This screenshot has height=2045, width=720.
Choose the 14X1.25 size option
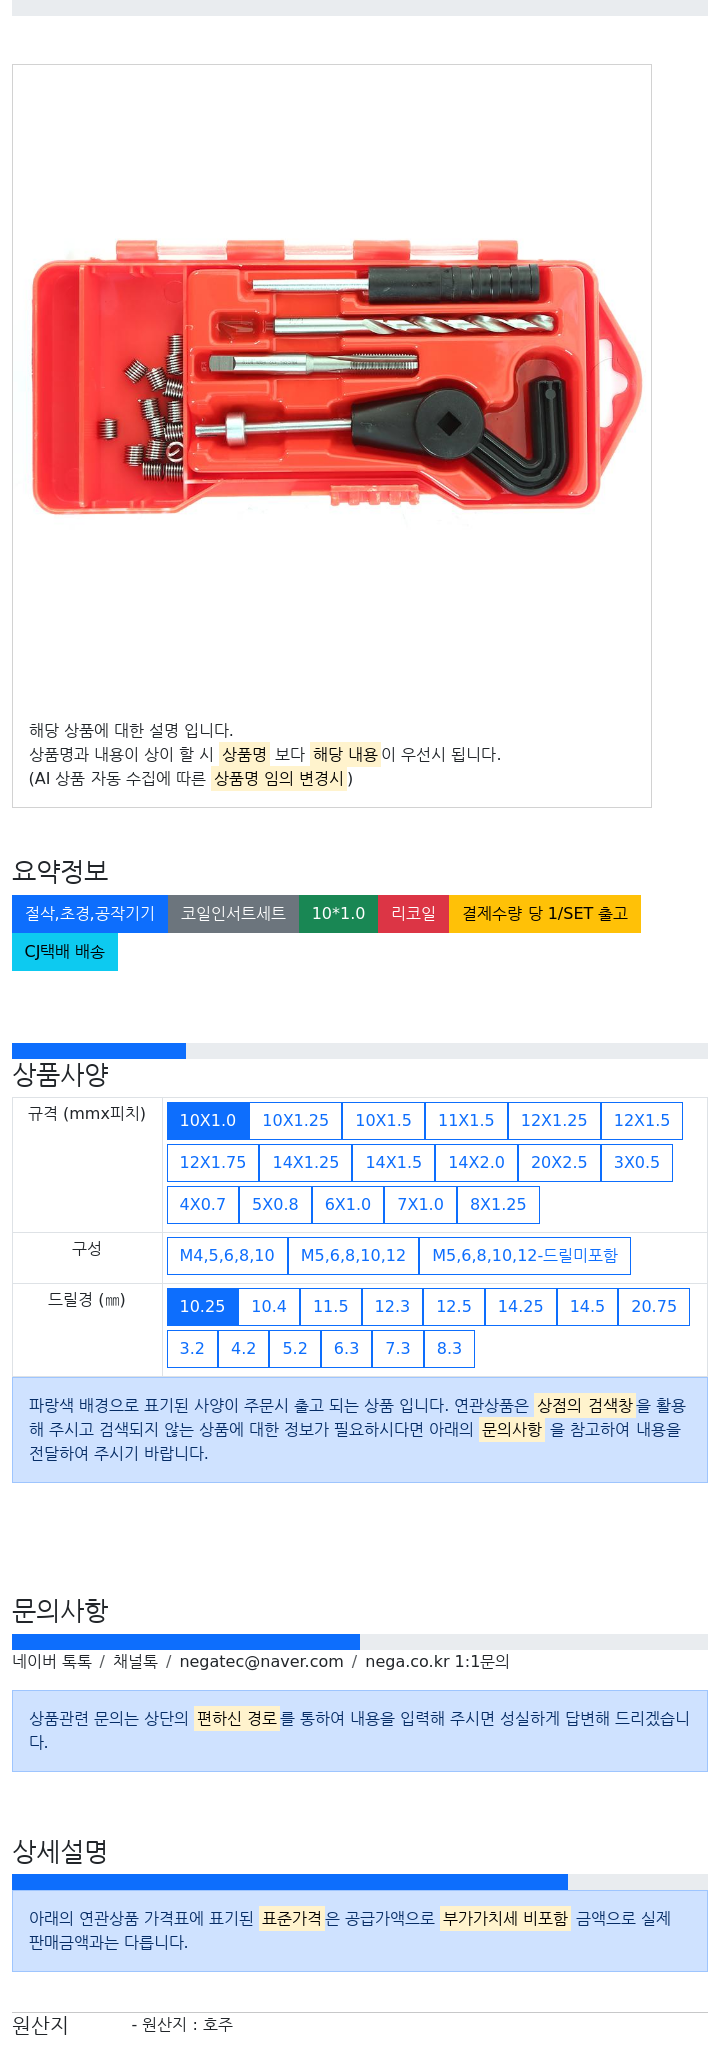[x=306, y=1163]
